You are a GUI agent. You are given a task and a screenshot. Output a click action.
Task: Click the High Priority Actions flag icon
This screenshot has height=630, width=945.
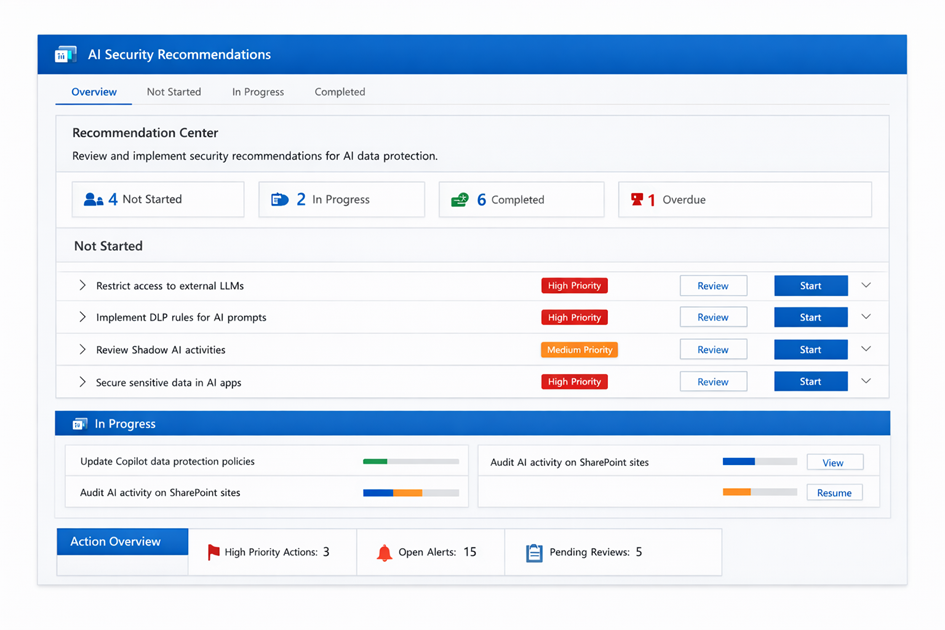(x=213, y=552)
